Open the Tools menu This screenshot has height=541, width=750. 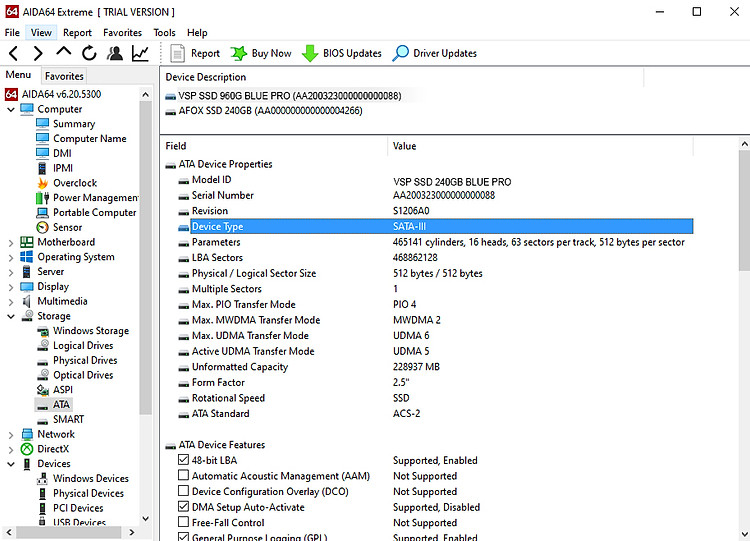(165, 33)
